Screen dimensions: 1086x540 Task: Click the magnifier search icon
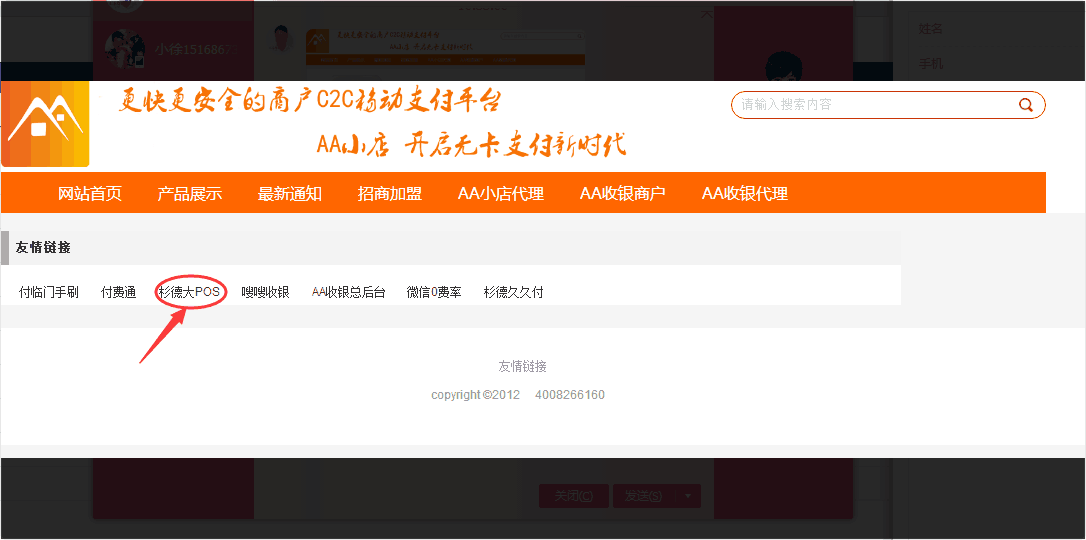[x=1025, y=105]
